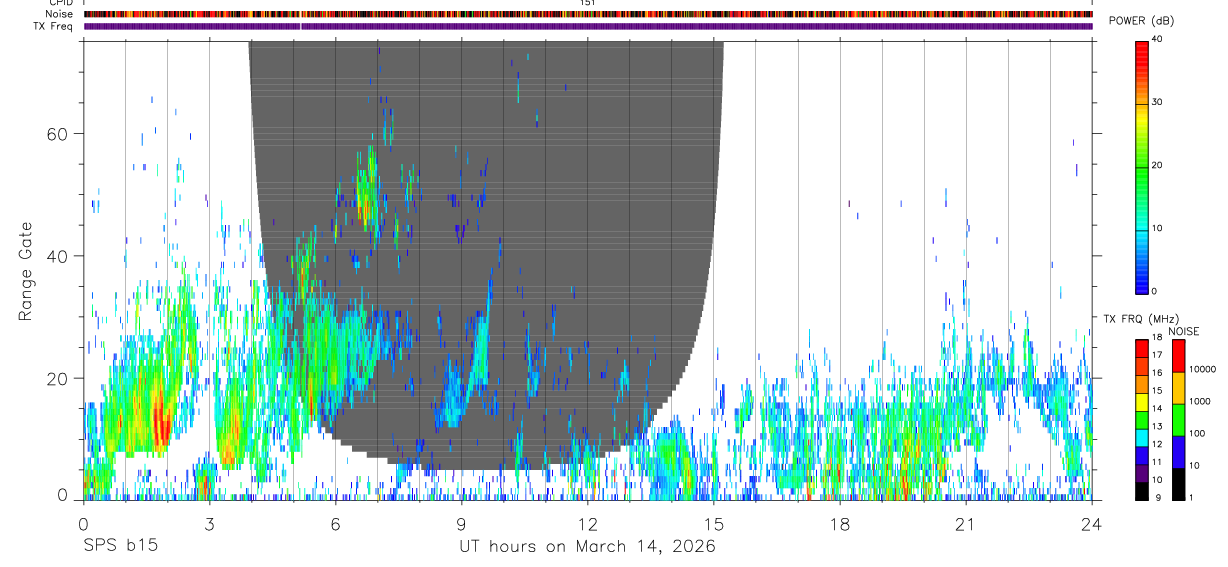Click the 40 tick label on the Range Gate axis
1228x567 pixels.
tap(59, 256)
